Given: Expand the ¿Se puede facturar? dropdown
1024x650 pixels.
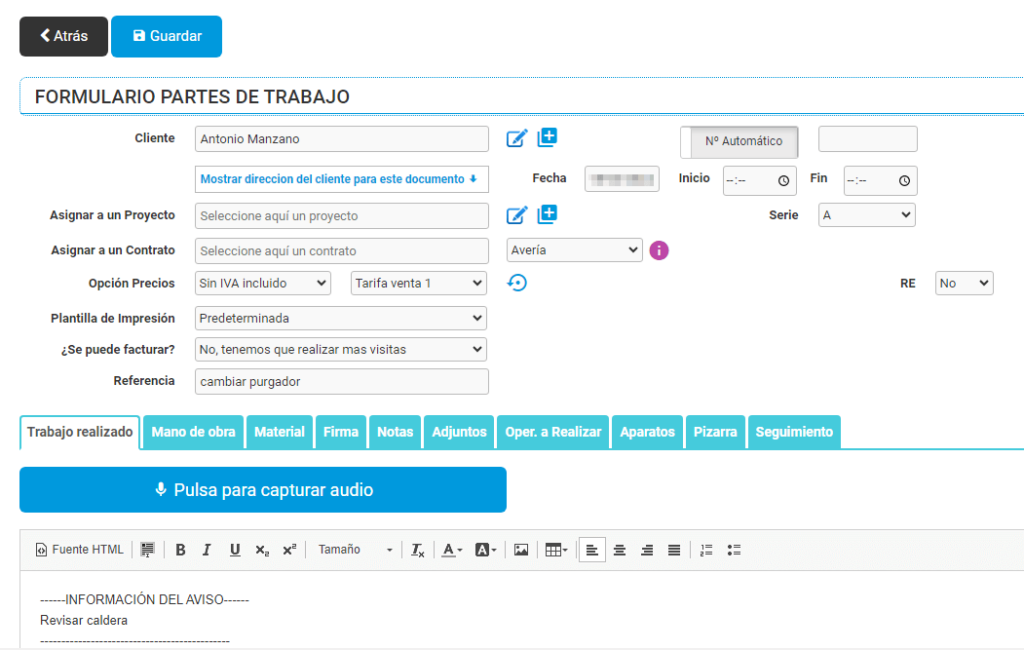Looking at the screenshot, I should 341,349.
